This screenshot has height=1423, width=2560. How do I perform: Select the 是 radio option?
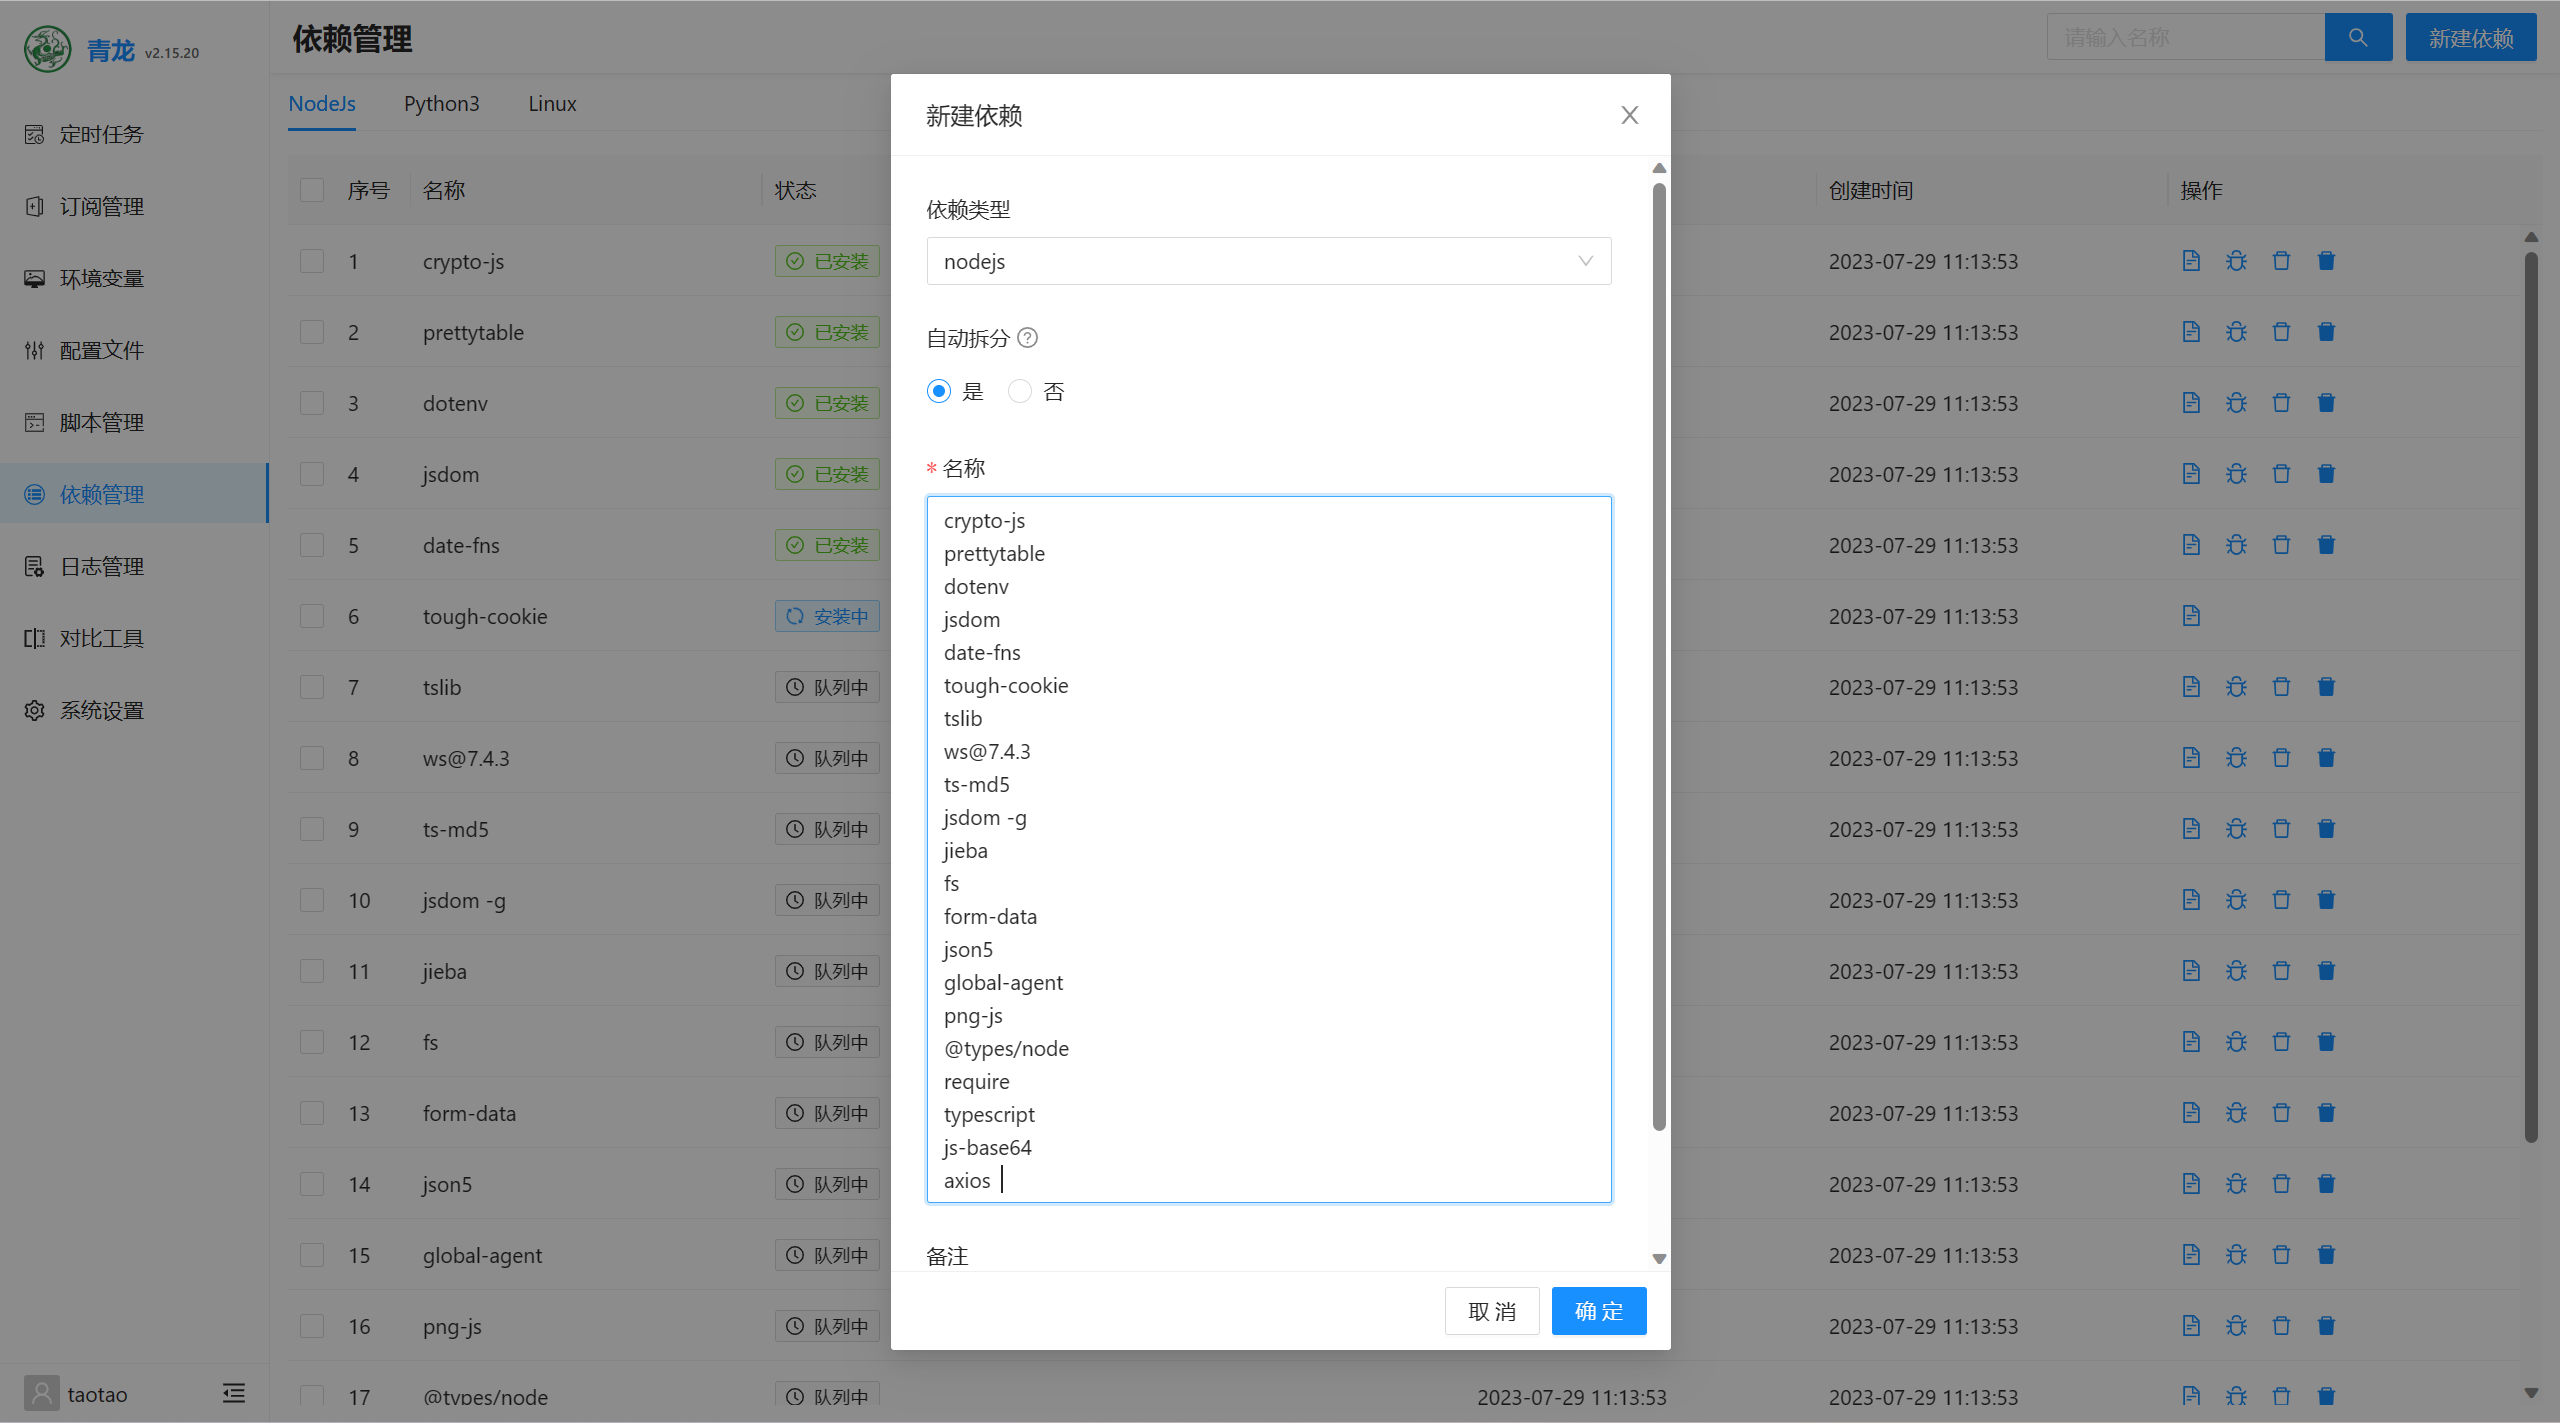(x=938, y=391)
